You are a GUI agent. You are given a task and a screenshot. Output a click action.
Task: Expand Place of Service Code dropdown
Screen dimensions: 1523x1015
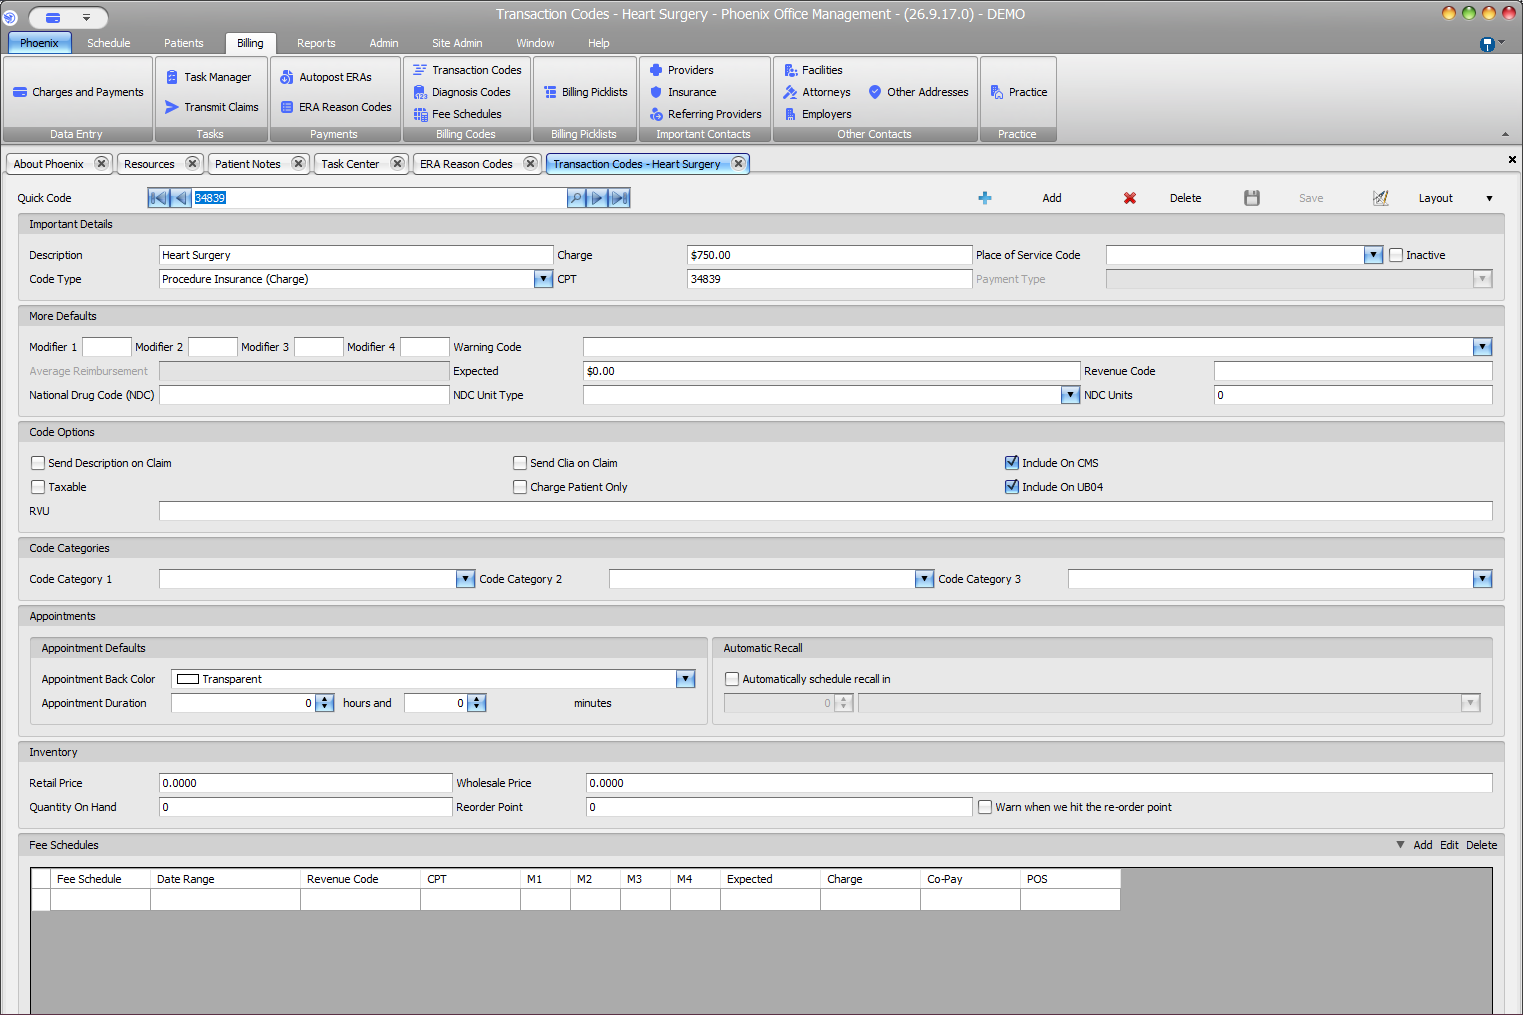point(1373,255)
